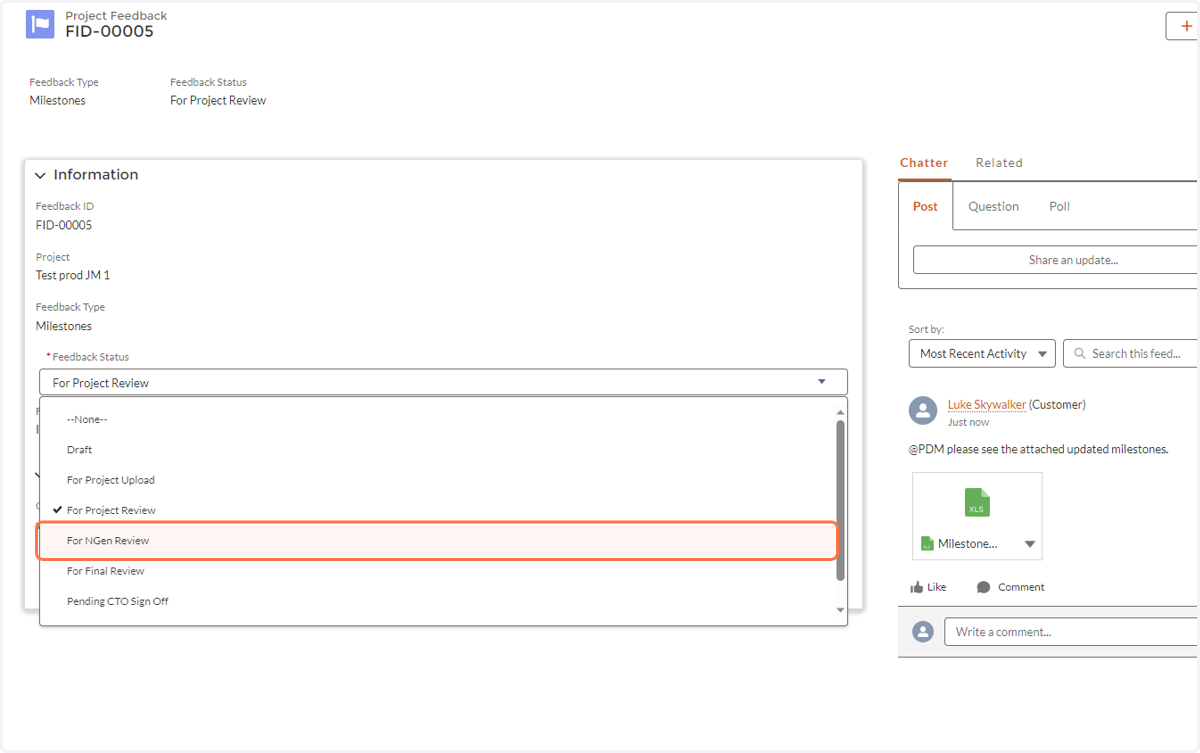Click the commenter avatar icon
Screen dimensions: 1200x753
[923, 632]
